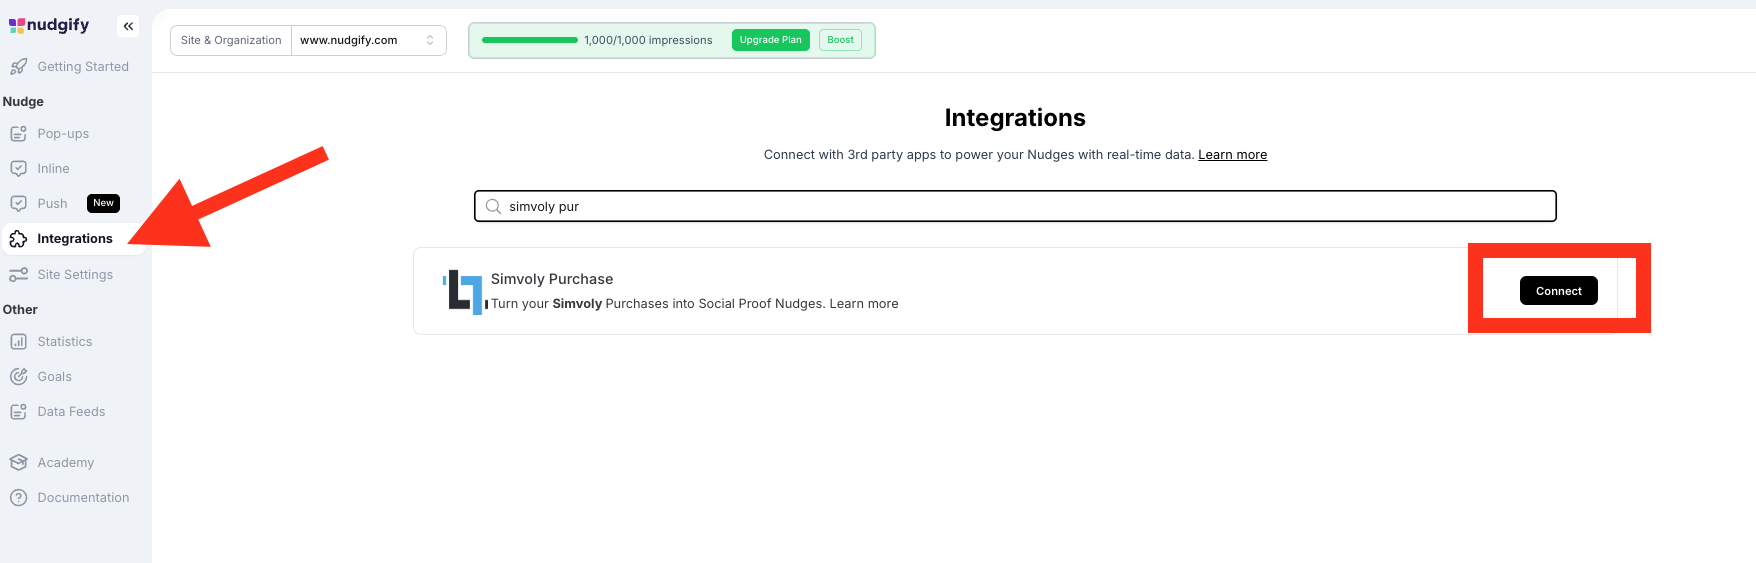Image resolution: width=1756 pixels, height=563 pixels.
Task: Click the Integrations puzzle icon
Action: pyautogui.click(x=18, y=239)
